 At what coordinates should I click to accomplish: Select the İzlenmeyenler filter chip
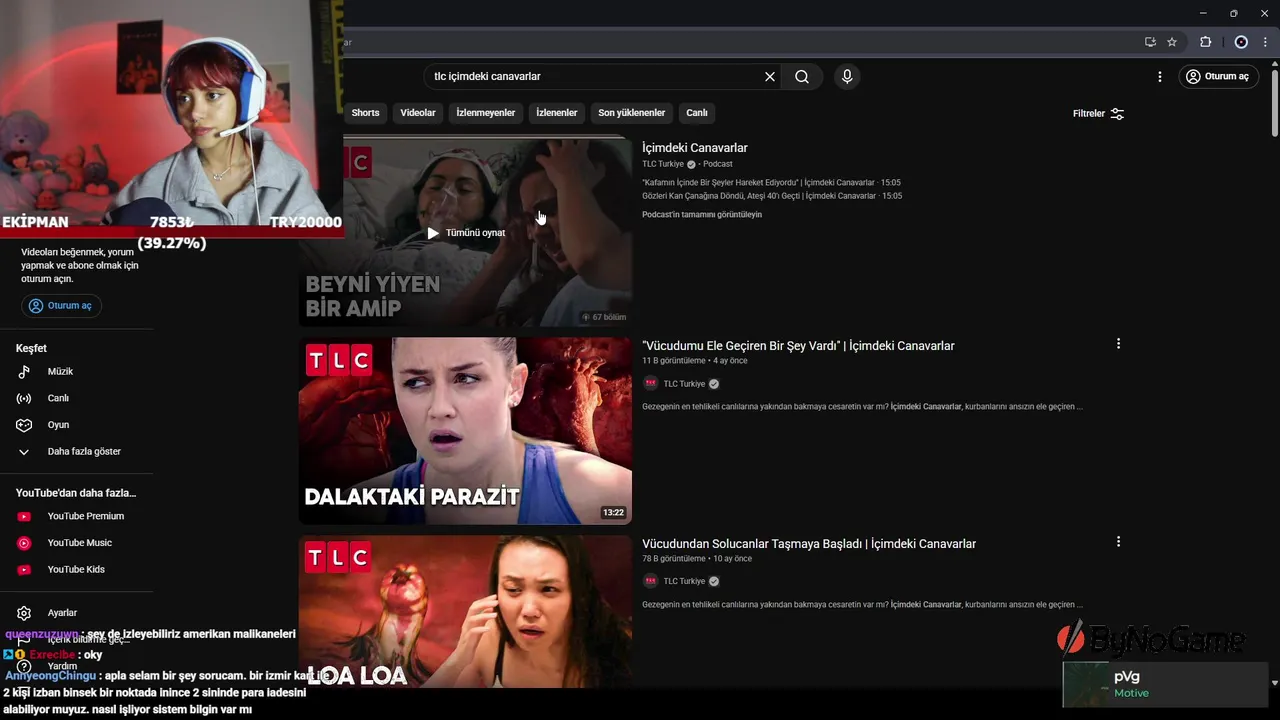(486, 113)
